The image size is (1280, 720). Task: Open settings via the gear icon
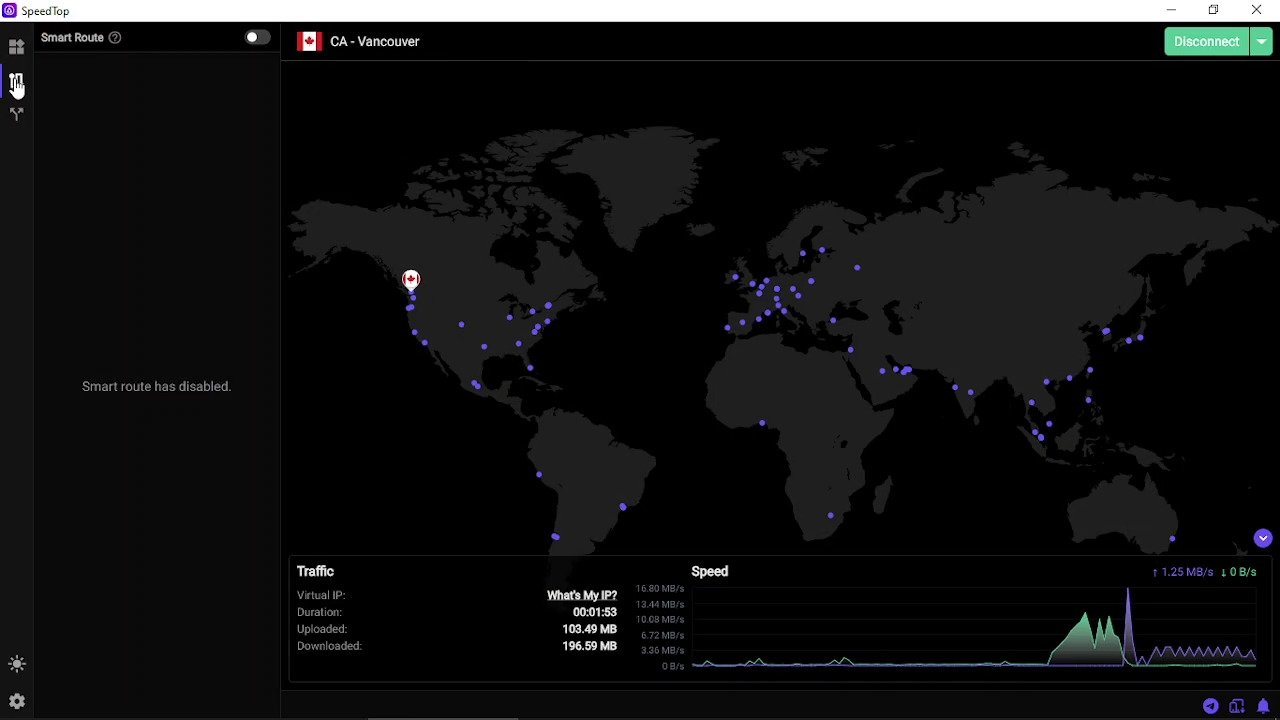pyautogui.click(x=16, y=702)
